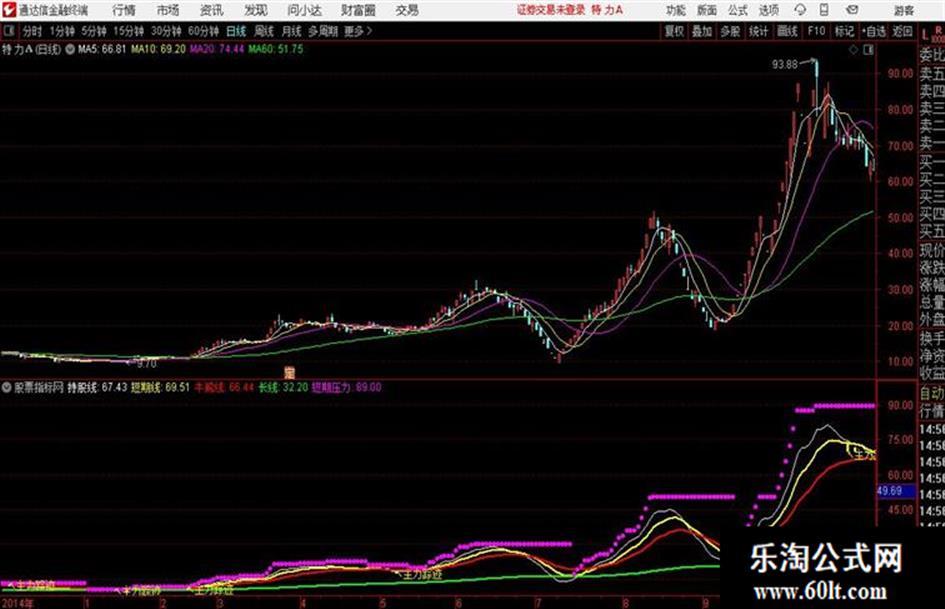The height and width of the screenshot is (609, 945).
Task: Click the window split icon at chart top-right
Action: point(868,50)
